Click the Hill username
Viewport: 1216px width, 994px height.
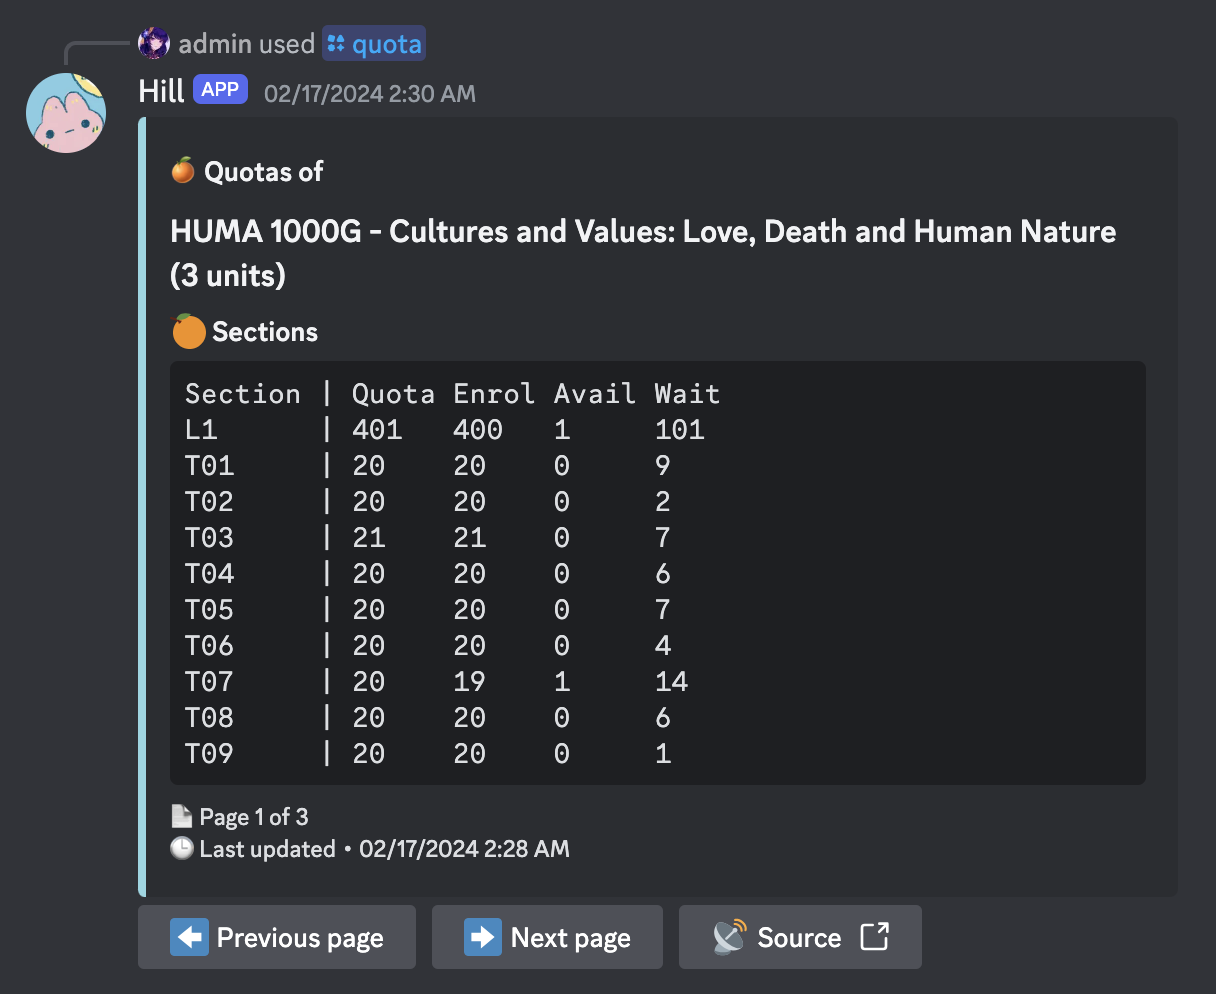[161, 91]
